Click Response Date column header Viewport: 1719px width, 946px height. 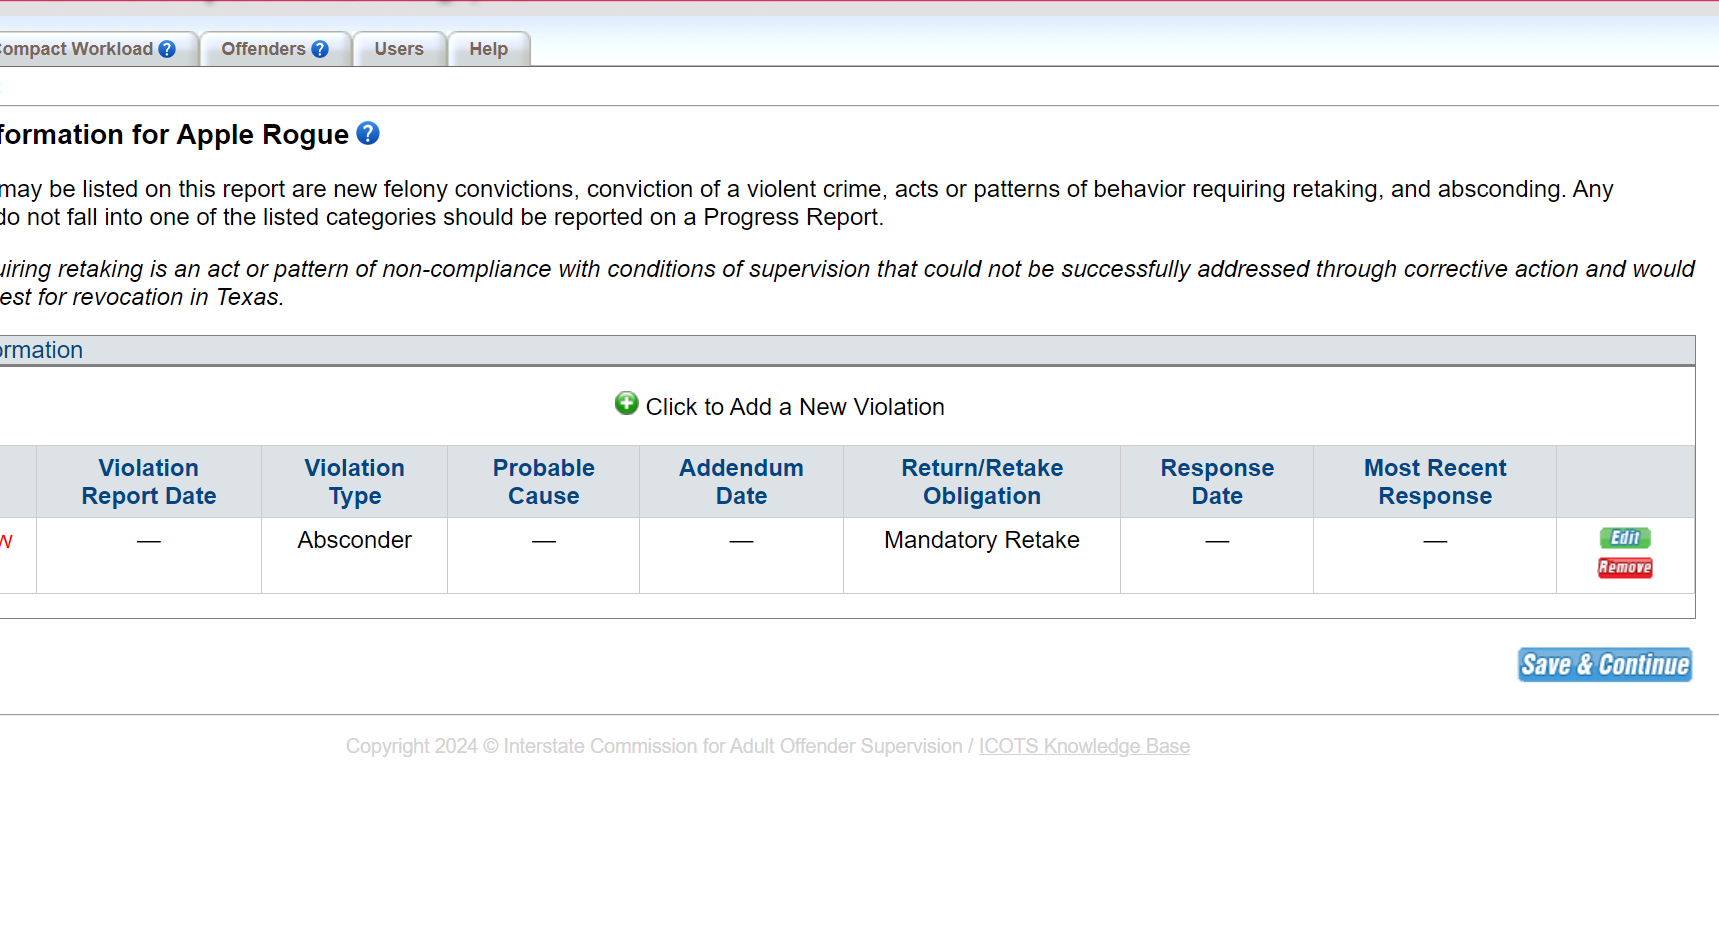(x=1217, y=482)
